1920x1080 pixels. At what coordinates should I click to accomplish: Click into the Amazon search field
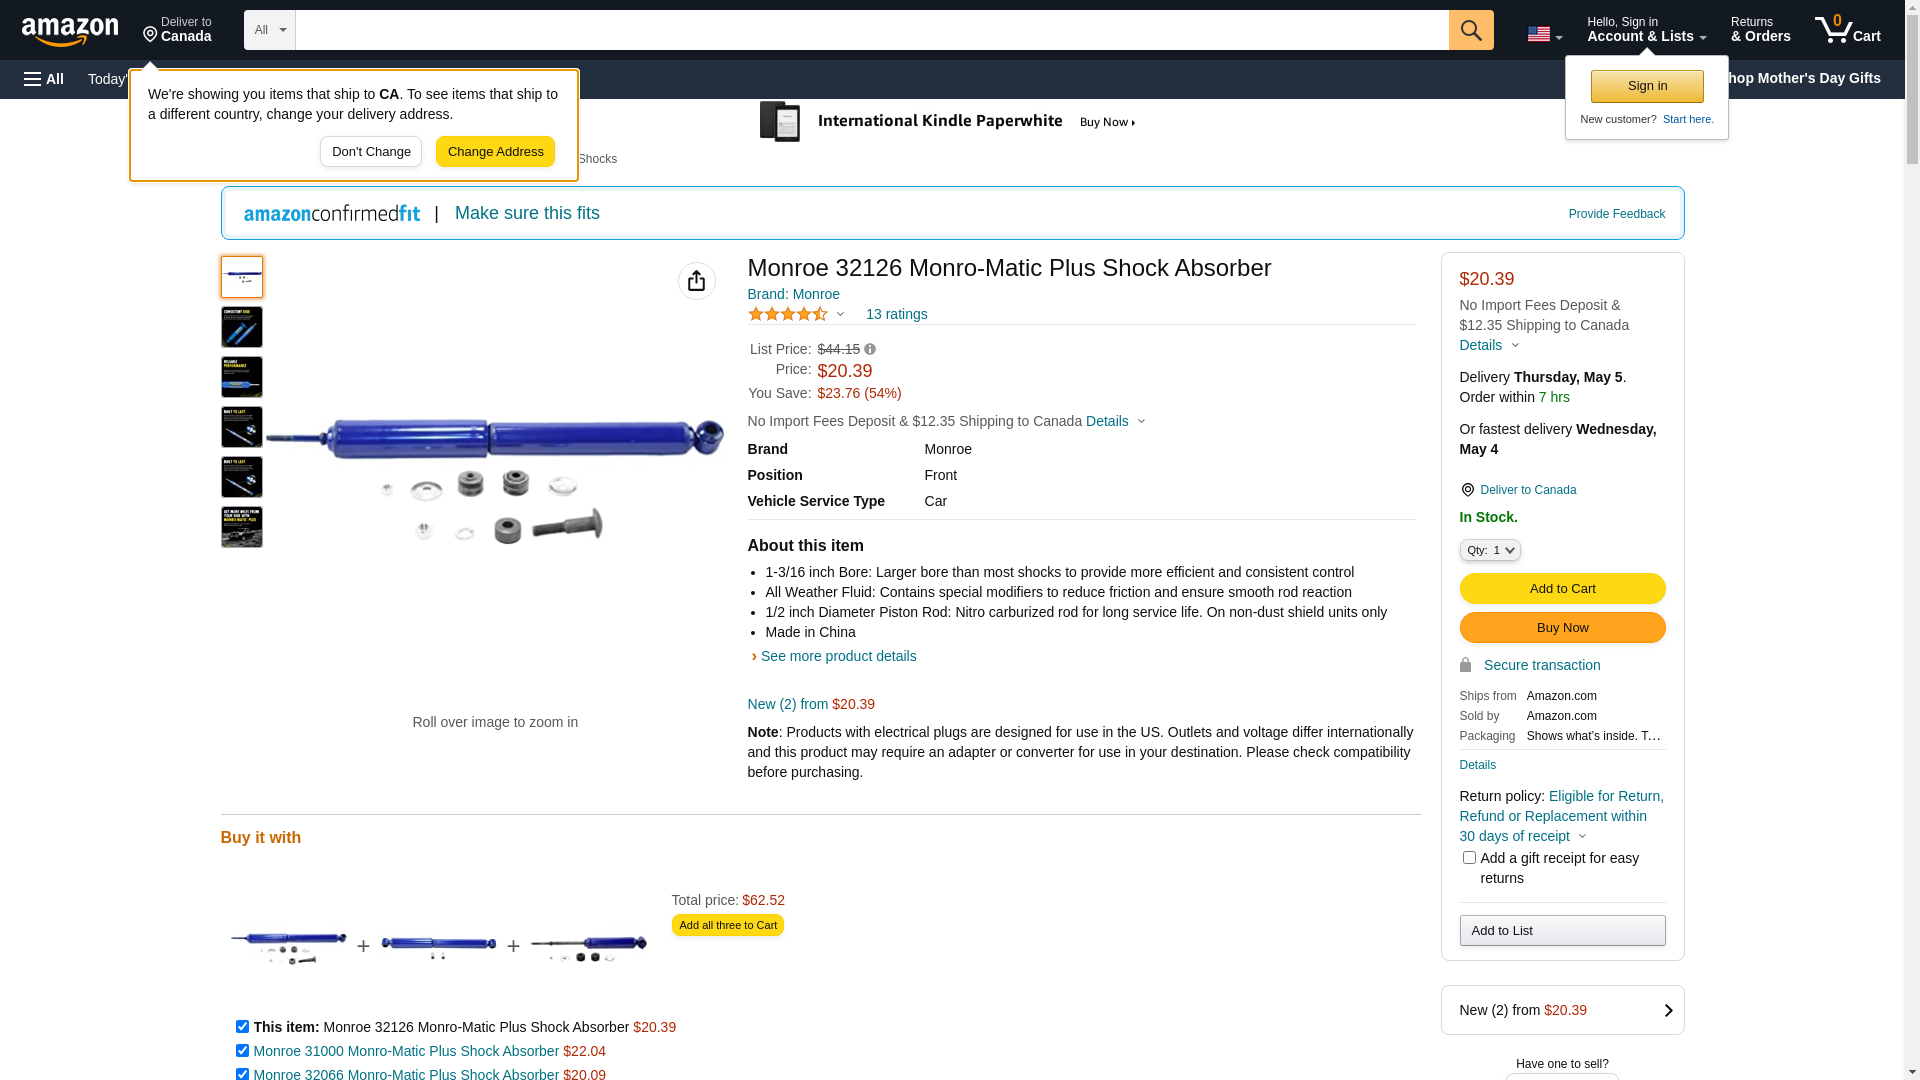pos(871,30)
